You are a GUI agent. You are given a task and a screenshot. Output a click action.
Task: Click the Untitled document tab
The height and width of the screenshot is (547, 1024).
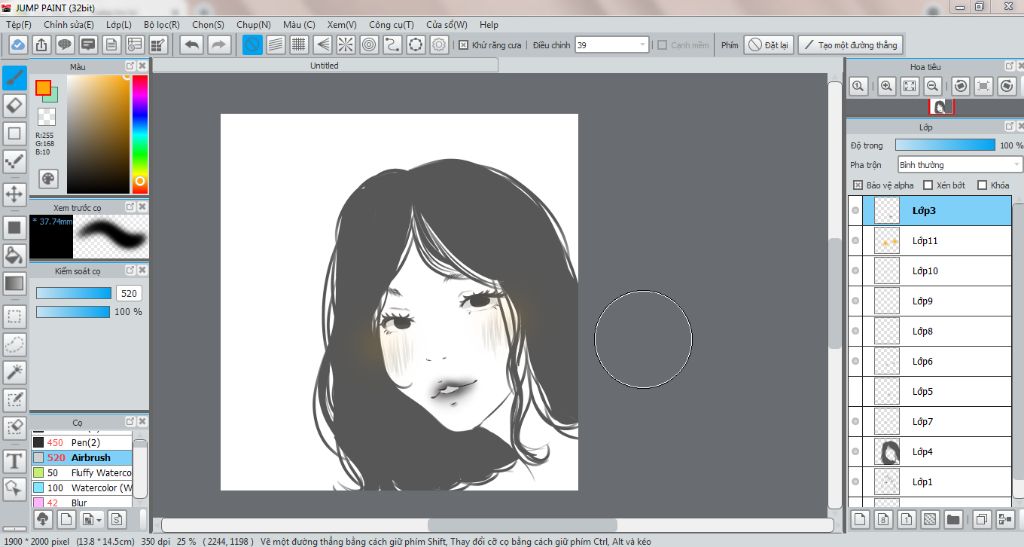coord(325,65)
